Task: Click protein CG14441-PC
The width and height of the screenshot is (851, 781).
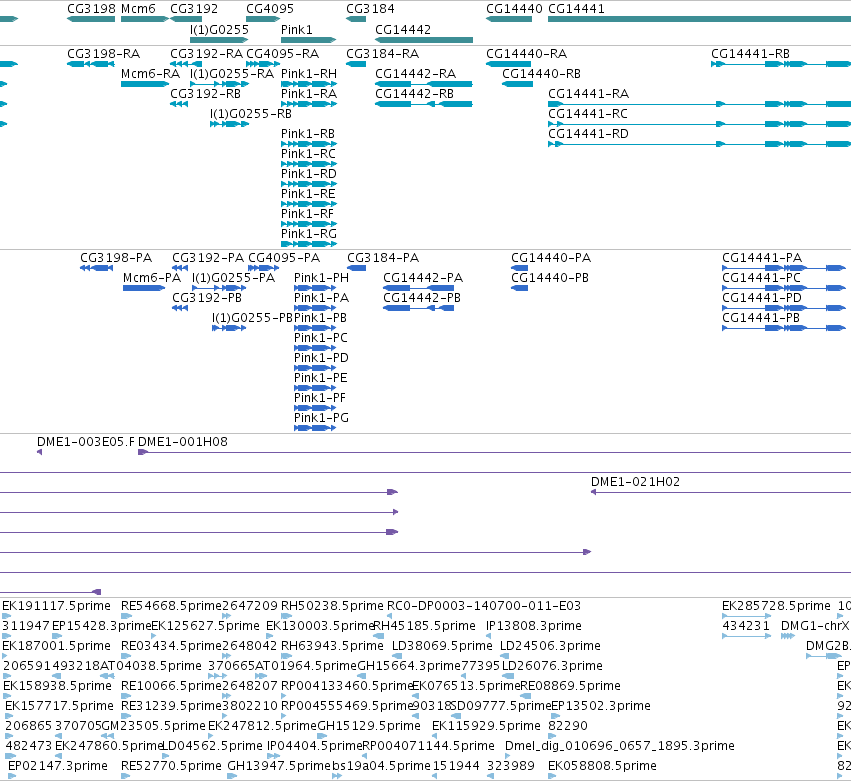Action: [761, 278]
